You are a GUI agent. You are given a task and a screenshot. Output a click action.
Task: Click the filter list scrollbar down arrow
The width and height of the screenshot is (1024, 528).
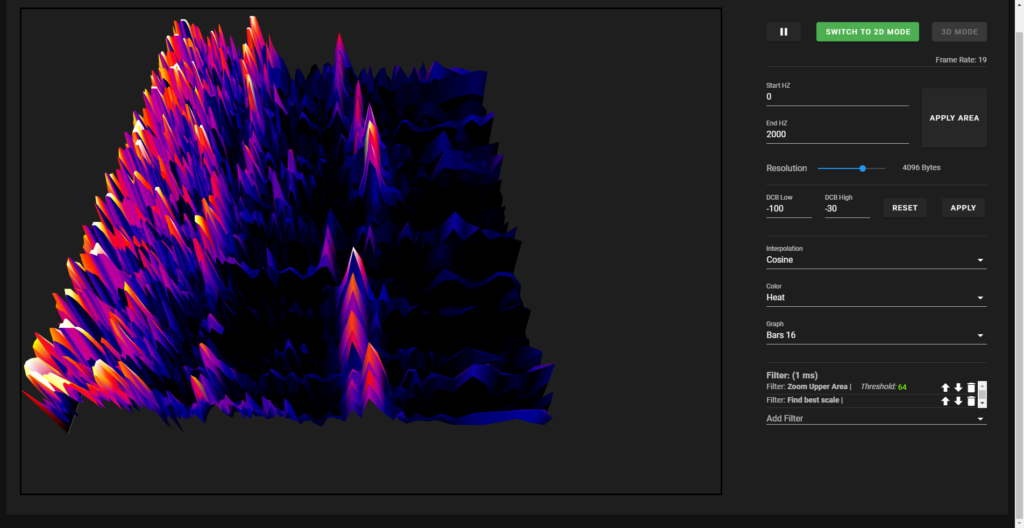982,404
